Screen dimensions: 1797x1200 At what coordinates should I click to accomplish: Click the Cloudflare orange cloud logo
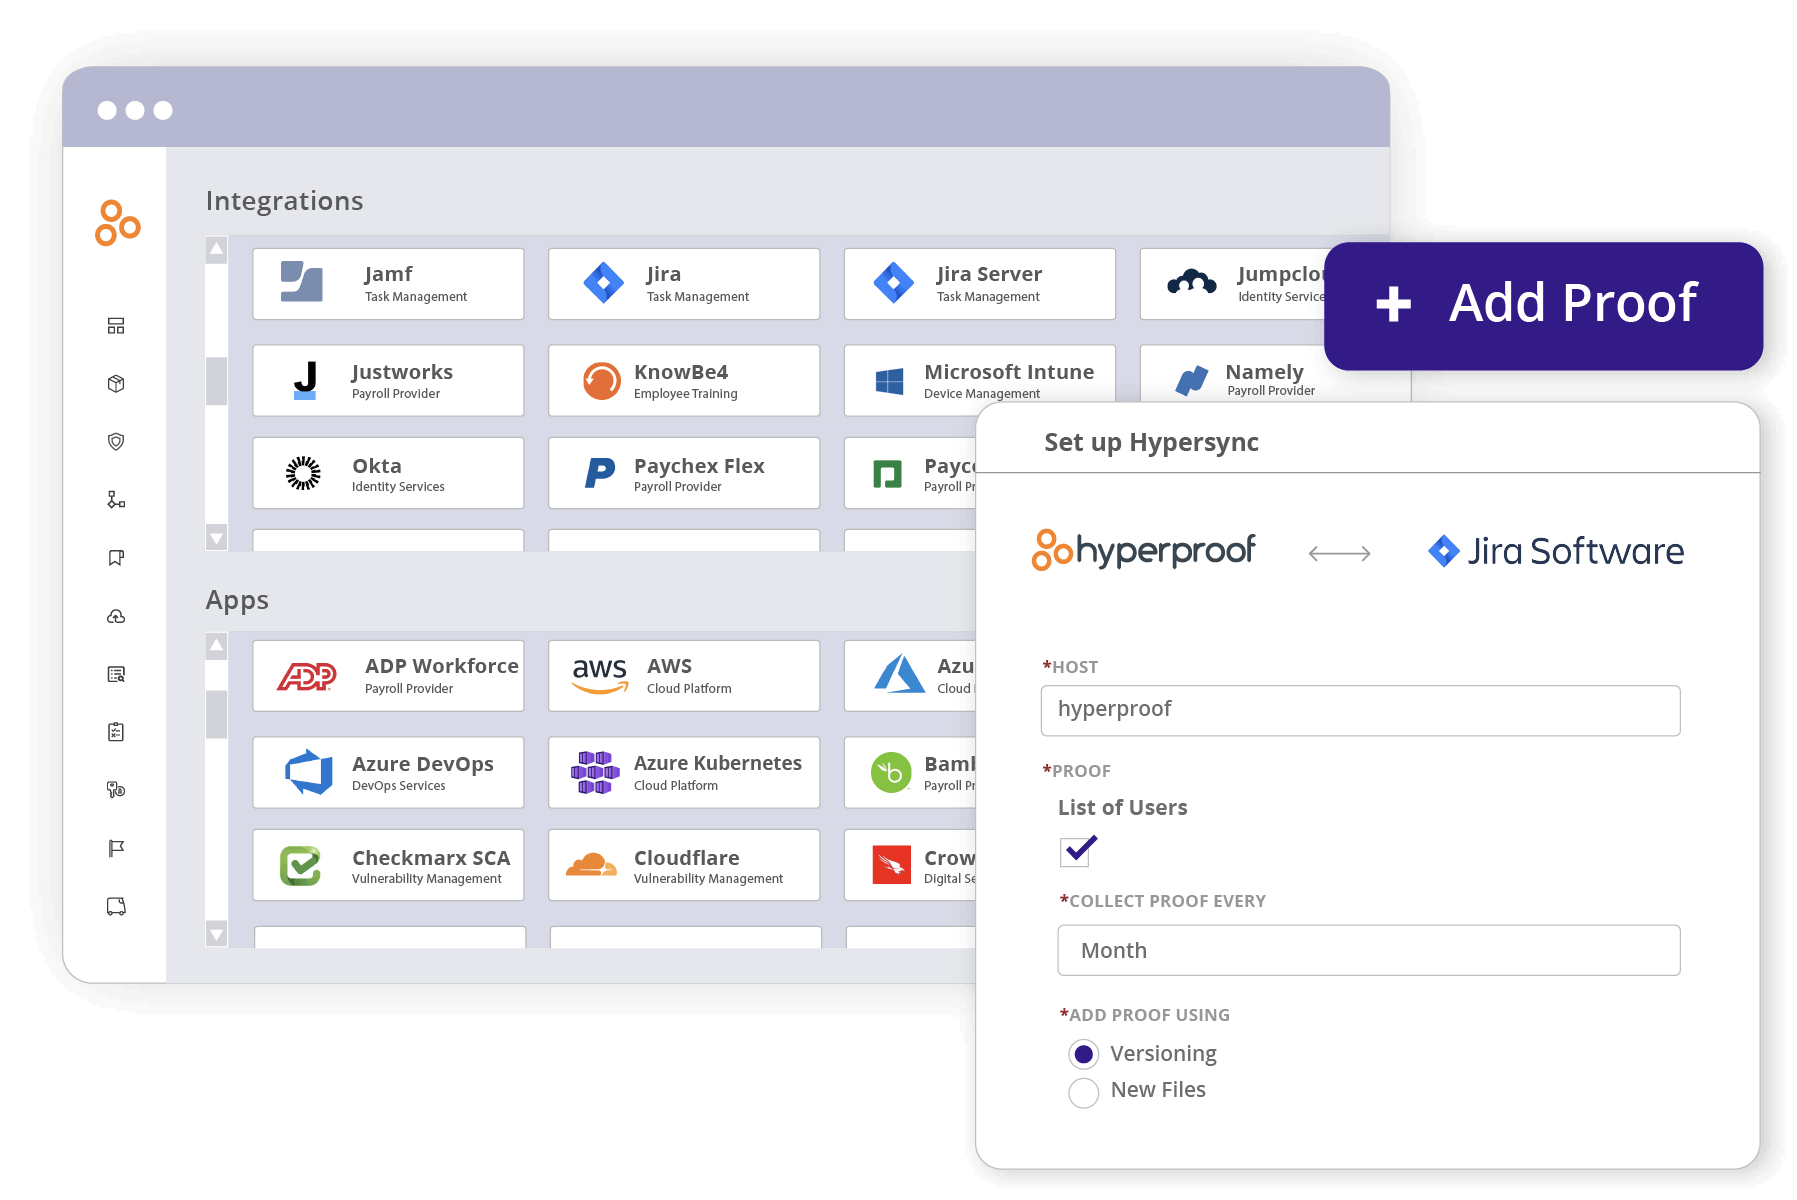(x=592, y=865)
